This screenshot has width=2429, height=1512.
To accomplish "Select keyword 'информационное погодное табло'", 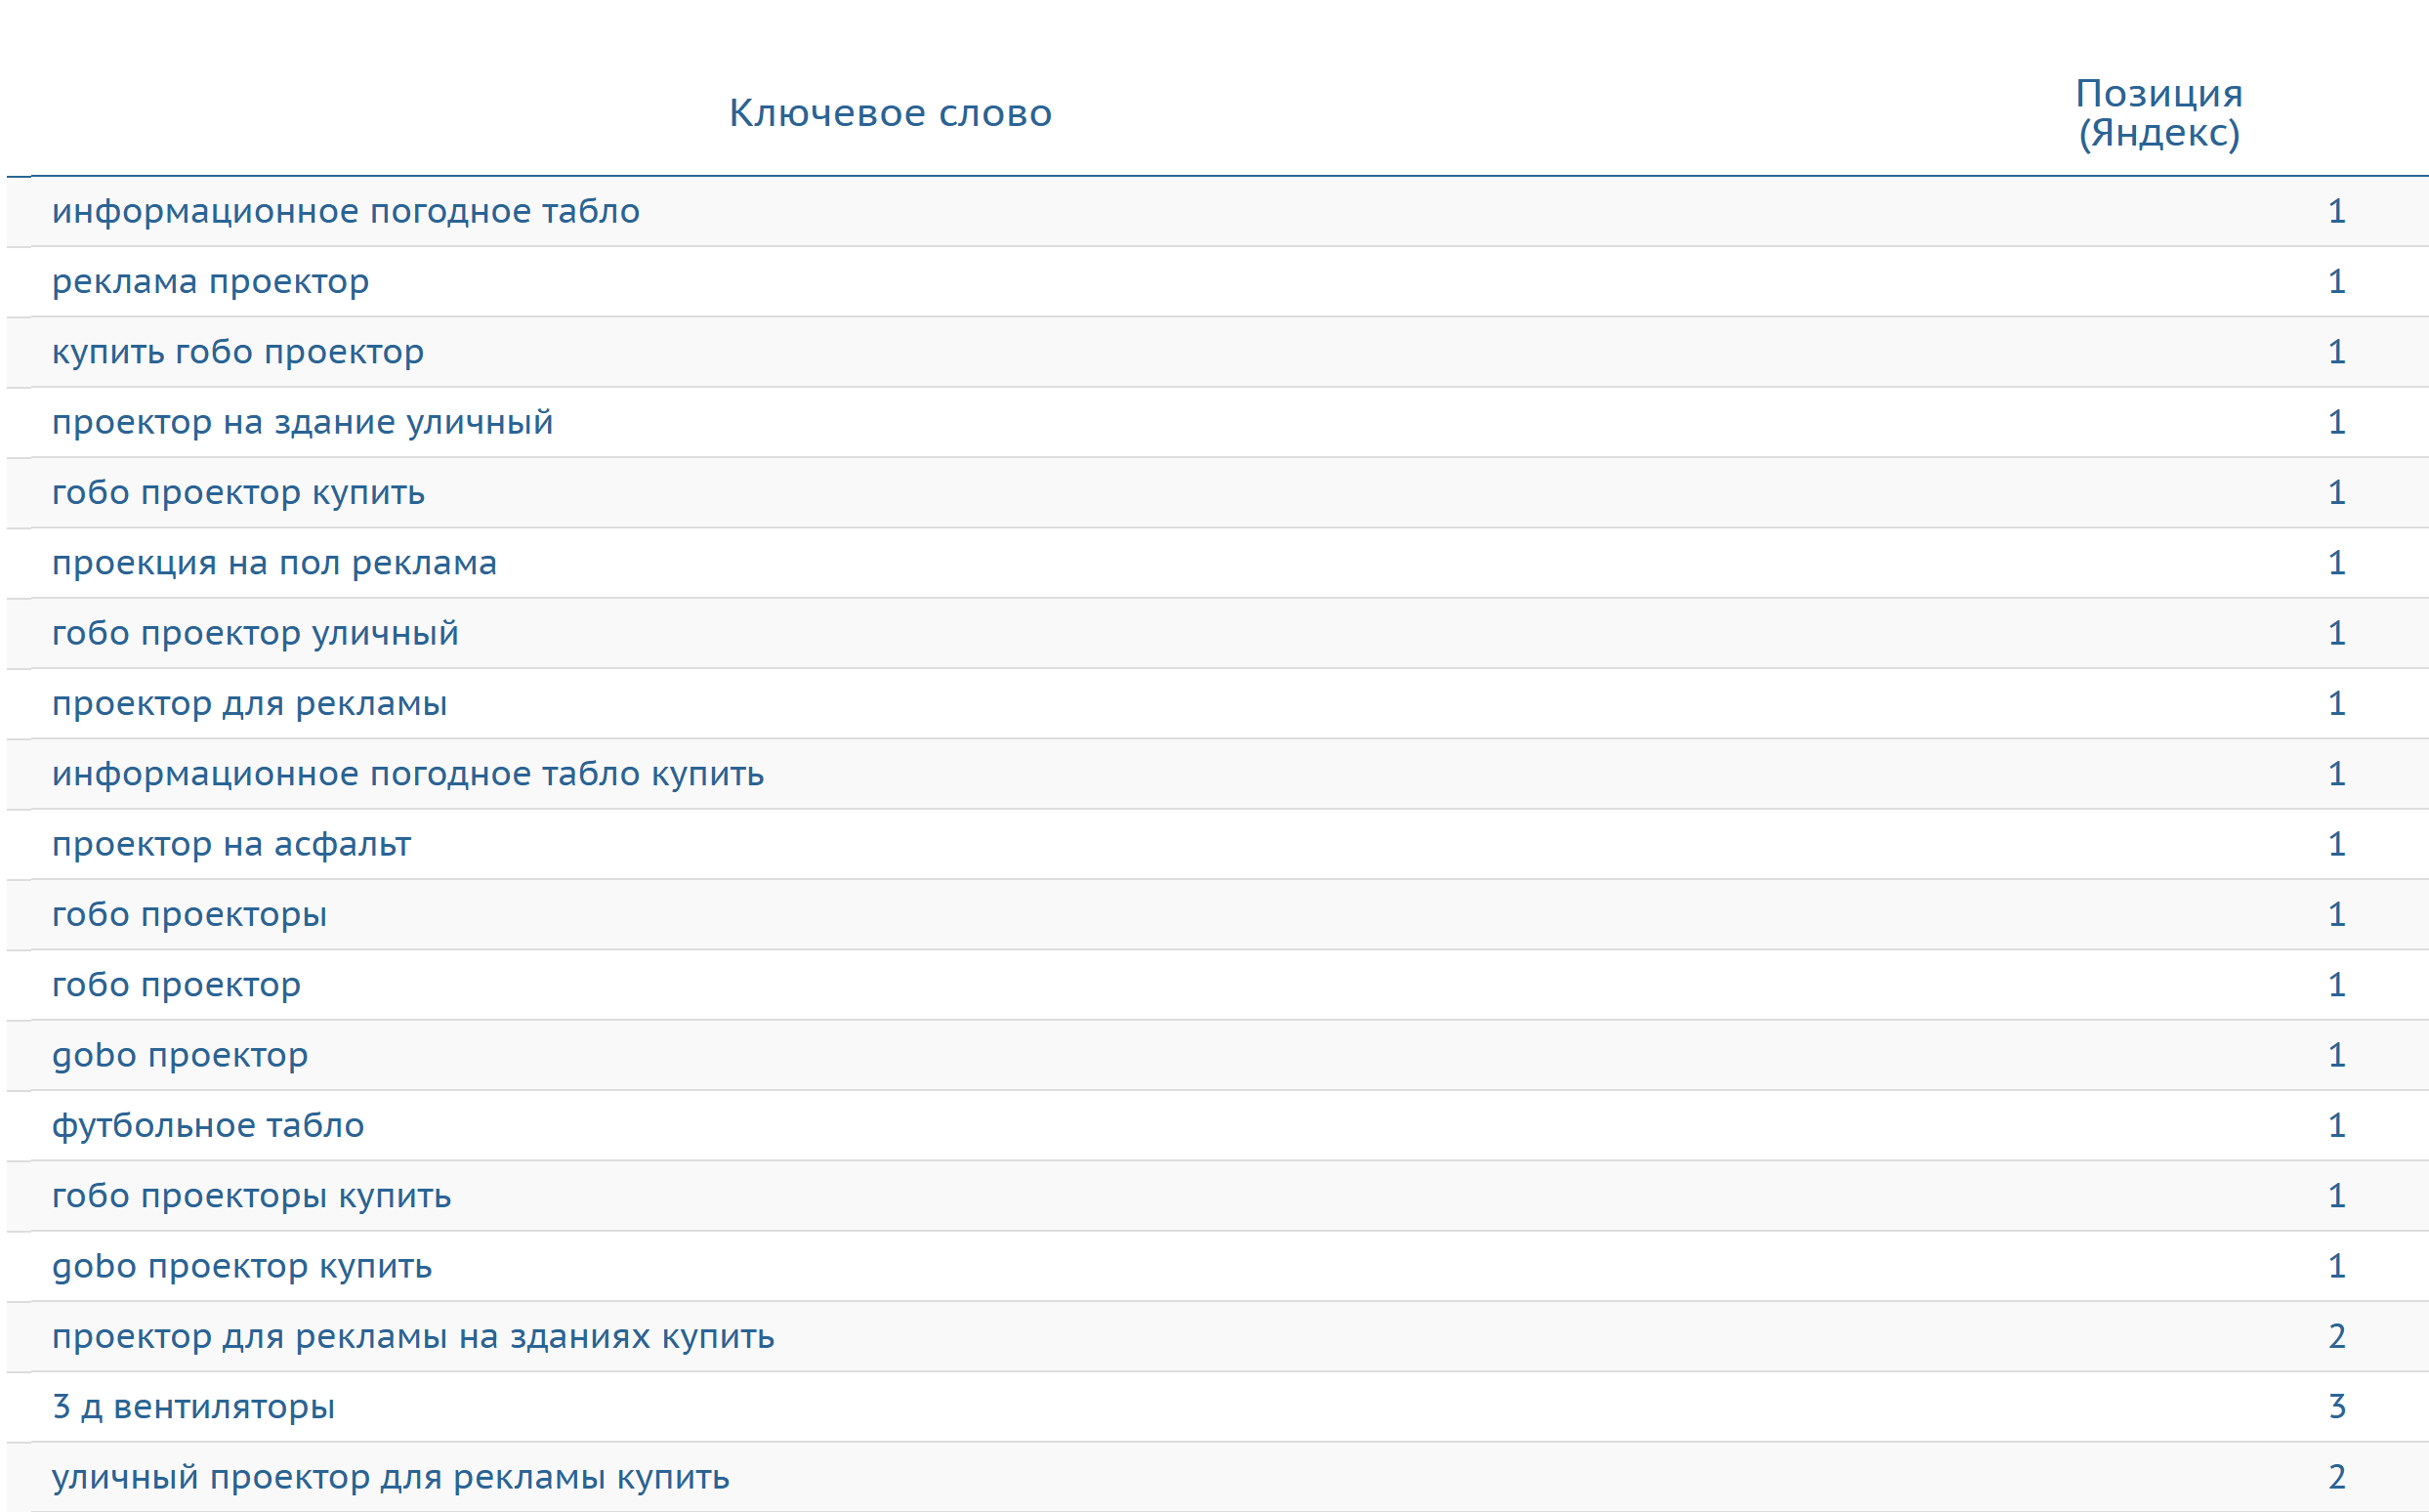I will coord(345,211).
